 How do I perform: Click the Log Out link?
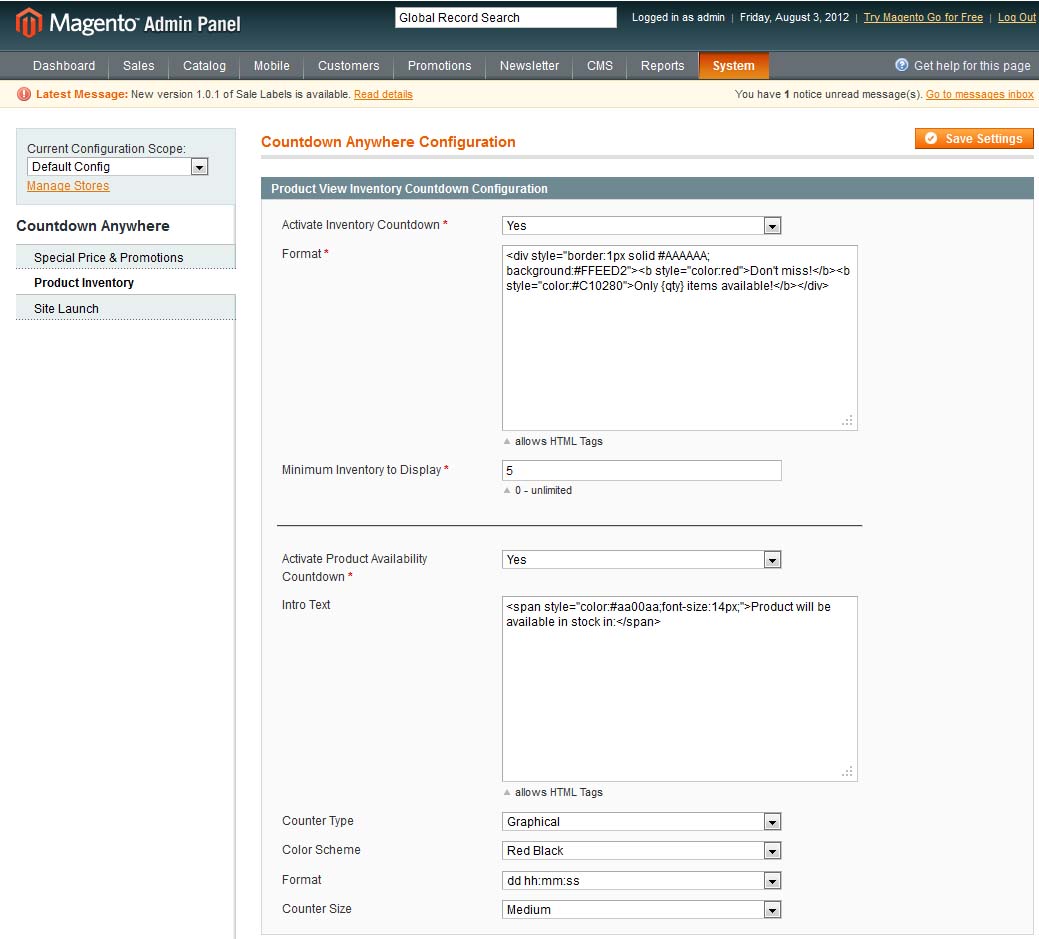click(1016, 17)
